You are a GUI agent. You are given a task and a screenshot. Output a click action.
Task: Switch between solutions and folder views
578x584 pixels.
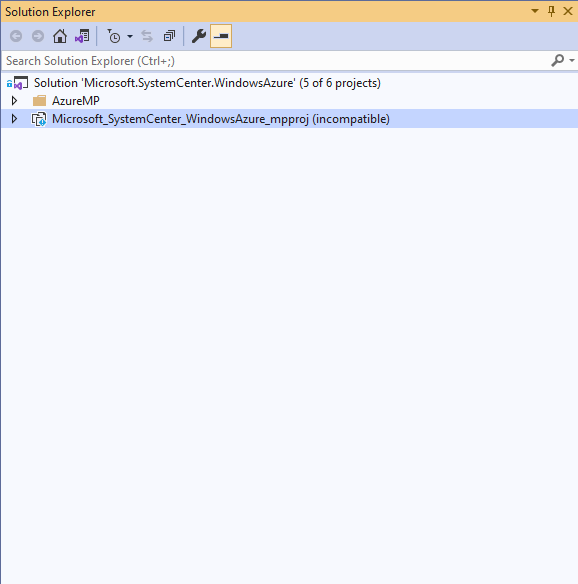click(x=82, y=36)
